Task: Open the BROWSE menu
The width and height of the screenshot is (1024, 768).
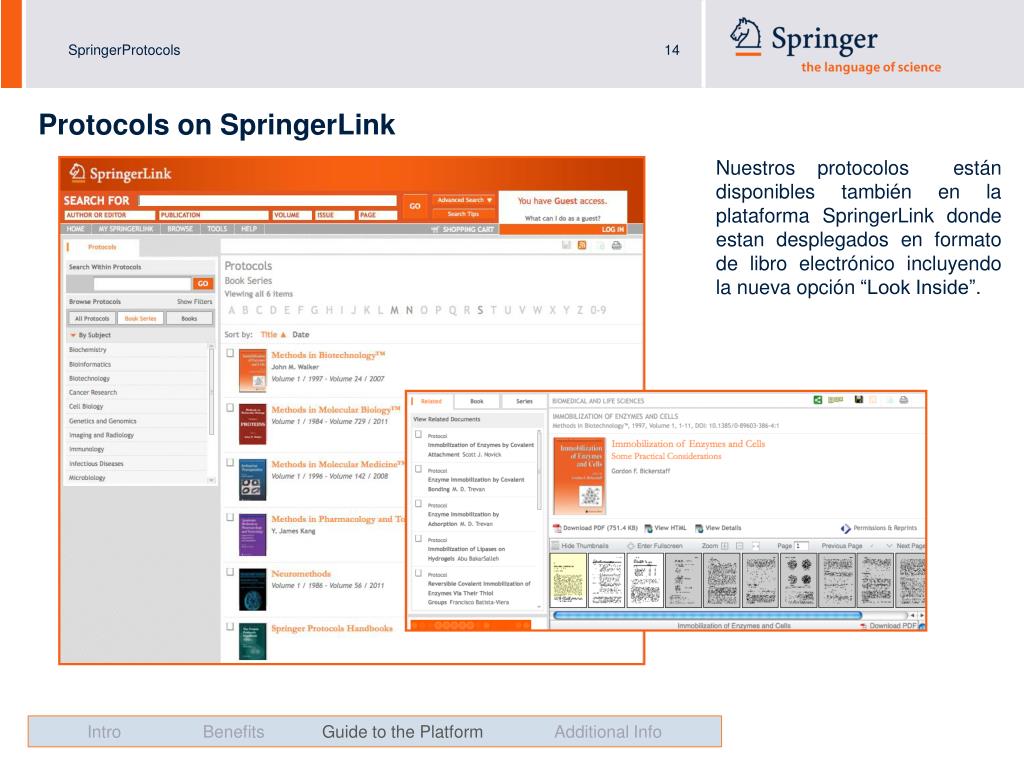Action: [180, 229]
